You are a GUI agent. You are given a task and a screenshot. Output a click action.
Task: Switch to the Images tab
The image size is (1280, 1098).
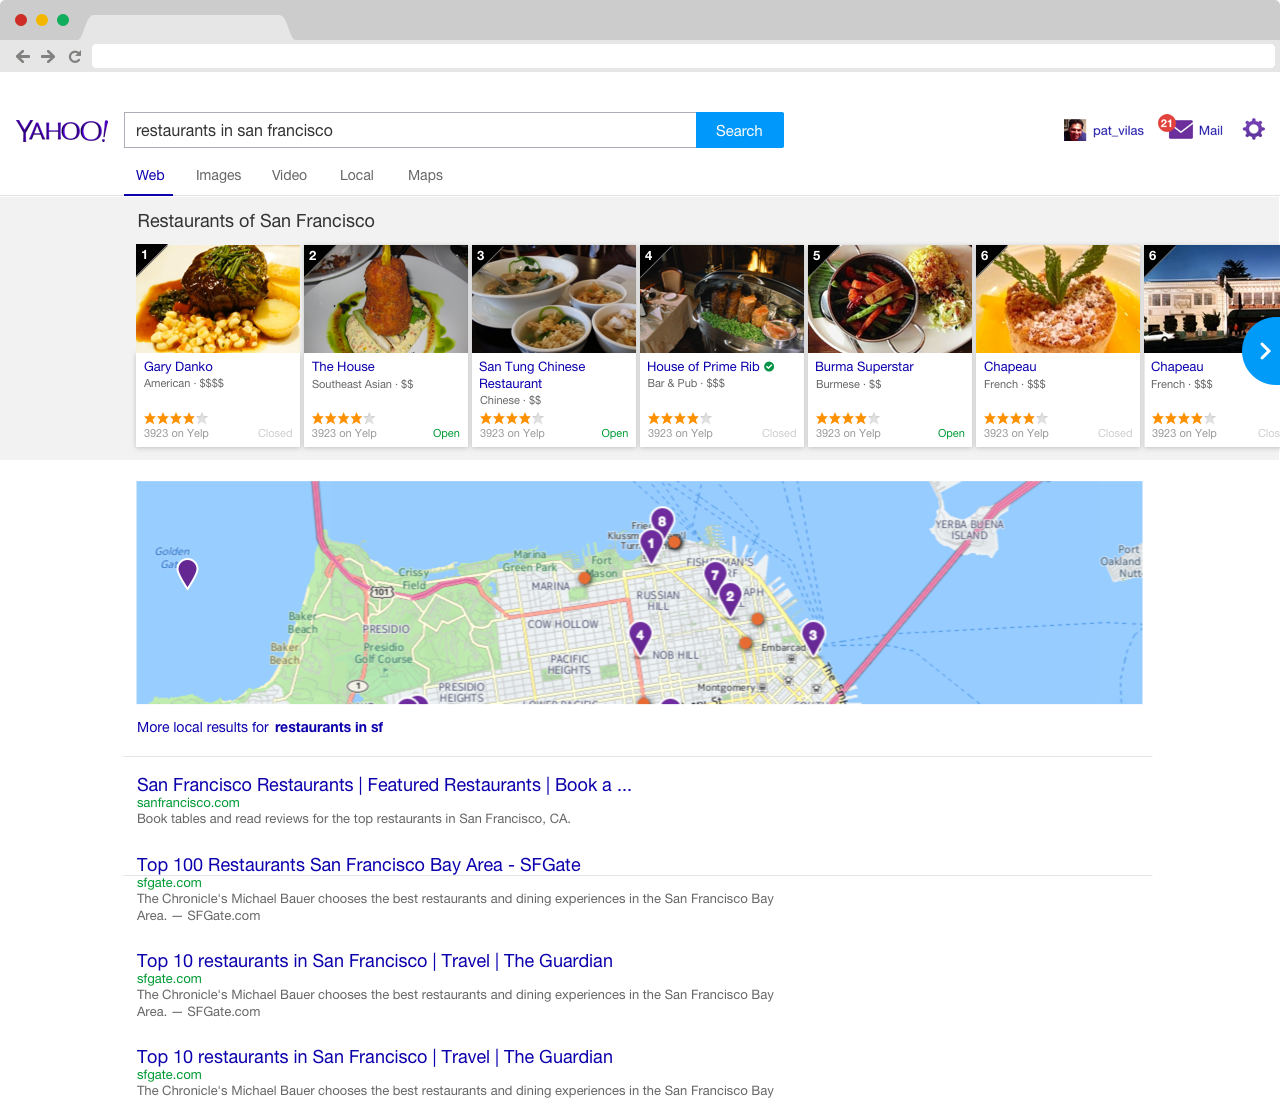(x=218, y=175)
